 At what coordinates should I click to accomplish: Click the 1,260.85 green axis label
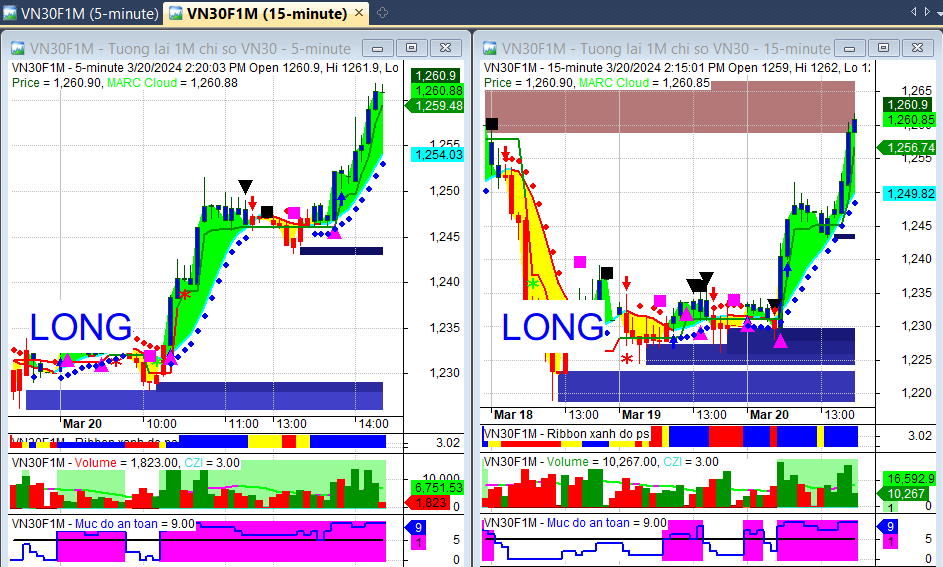click(x=910, y=120)
